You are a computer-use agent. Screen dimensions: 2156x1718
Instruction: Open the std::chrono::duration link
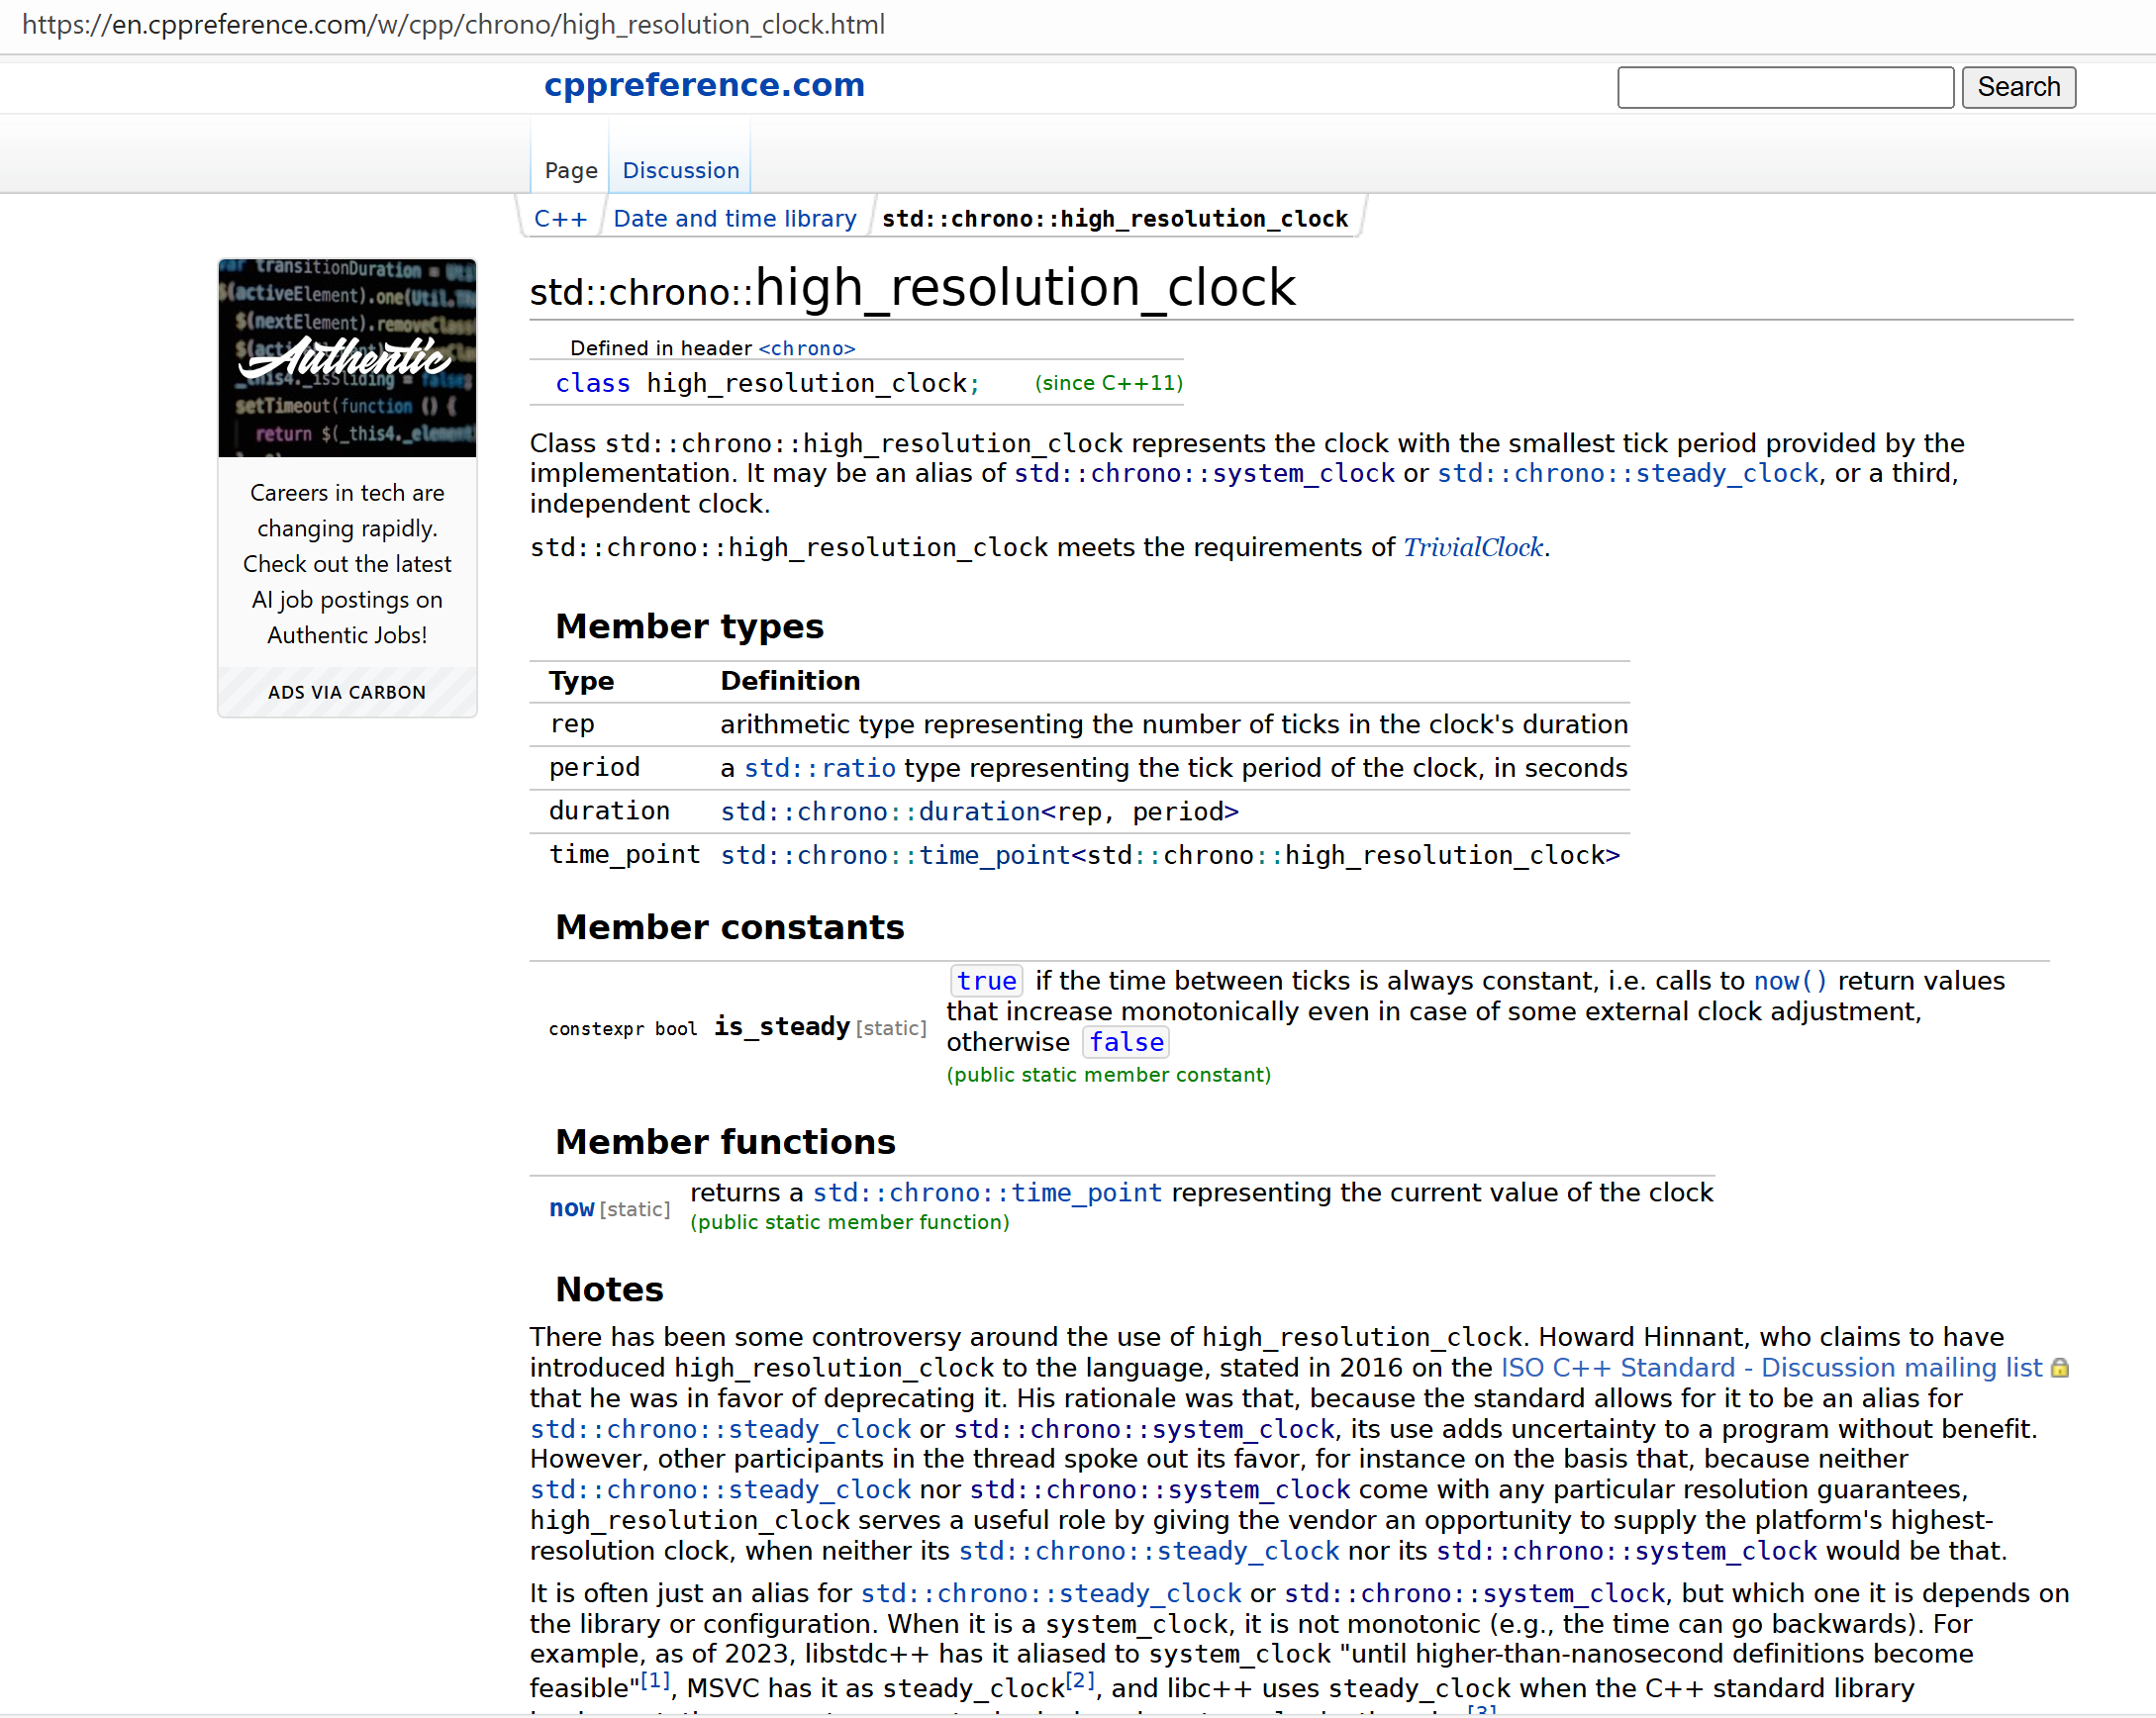(880, 811)
